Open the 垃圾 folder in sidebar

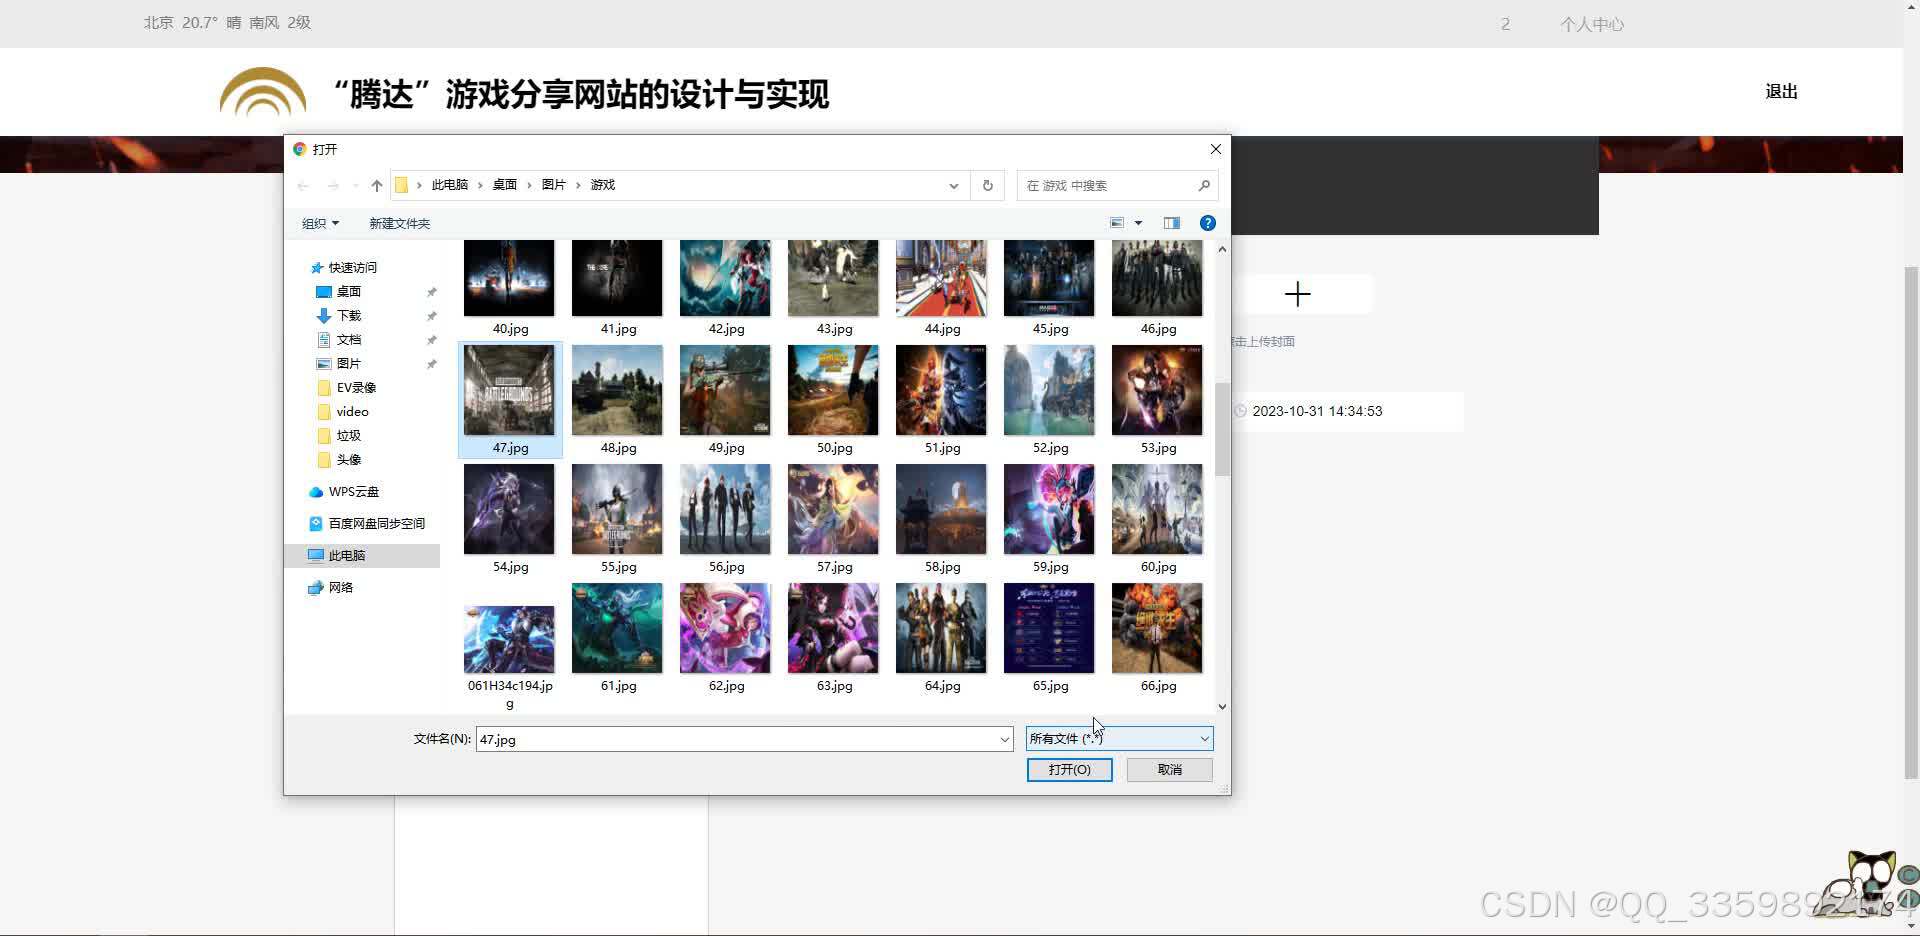point(348,435)
